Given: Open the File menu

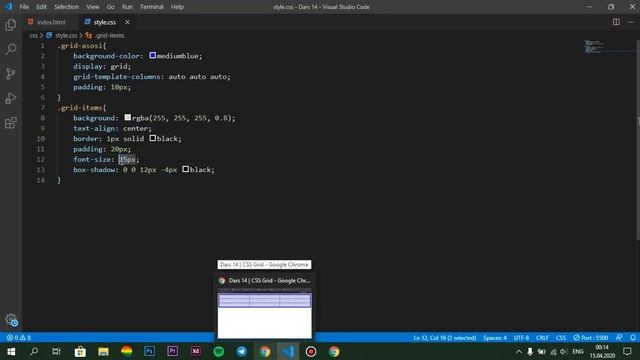Looking at the screenshot, I should coord(24,7).
